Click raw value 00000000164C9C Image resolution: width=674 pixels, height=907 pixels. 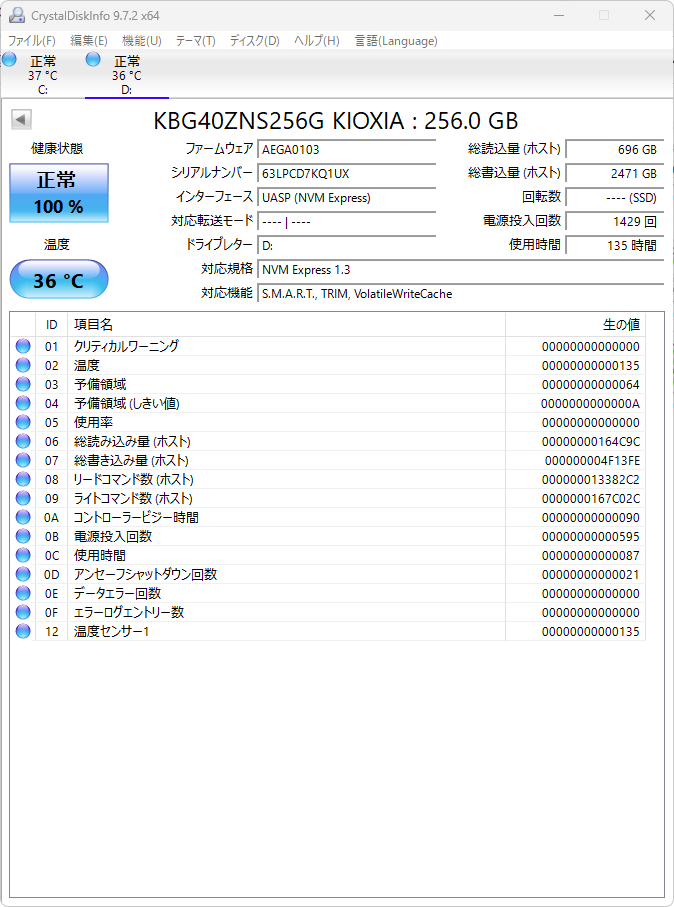pyautogui.click(x=591, y=442)
